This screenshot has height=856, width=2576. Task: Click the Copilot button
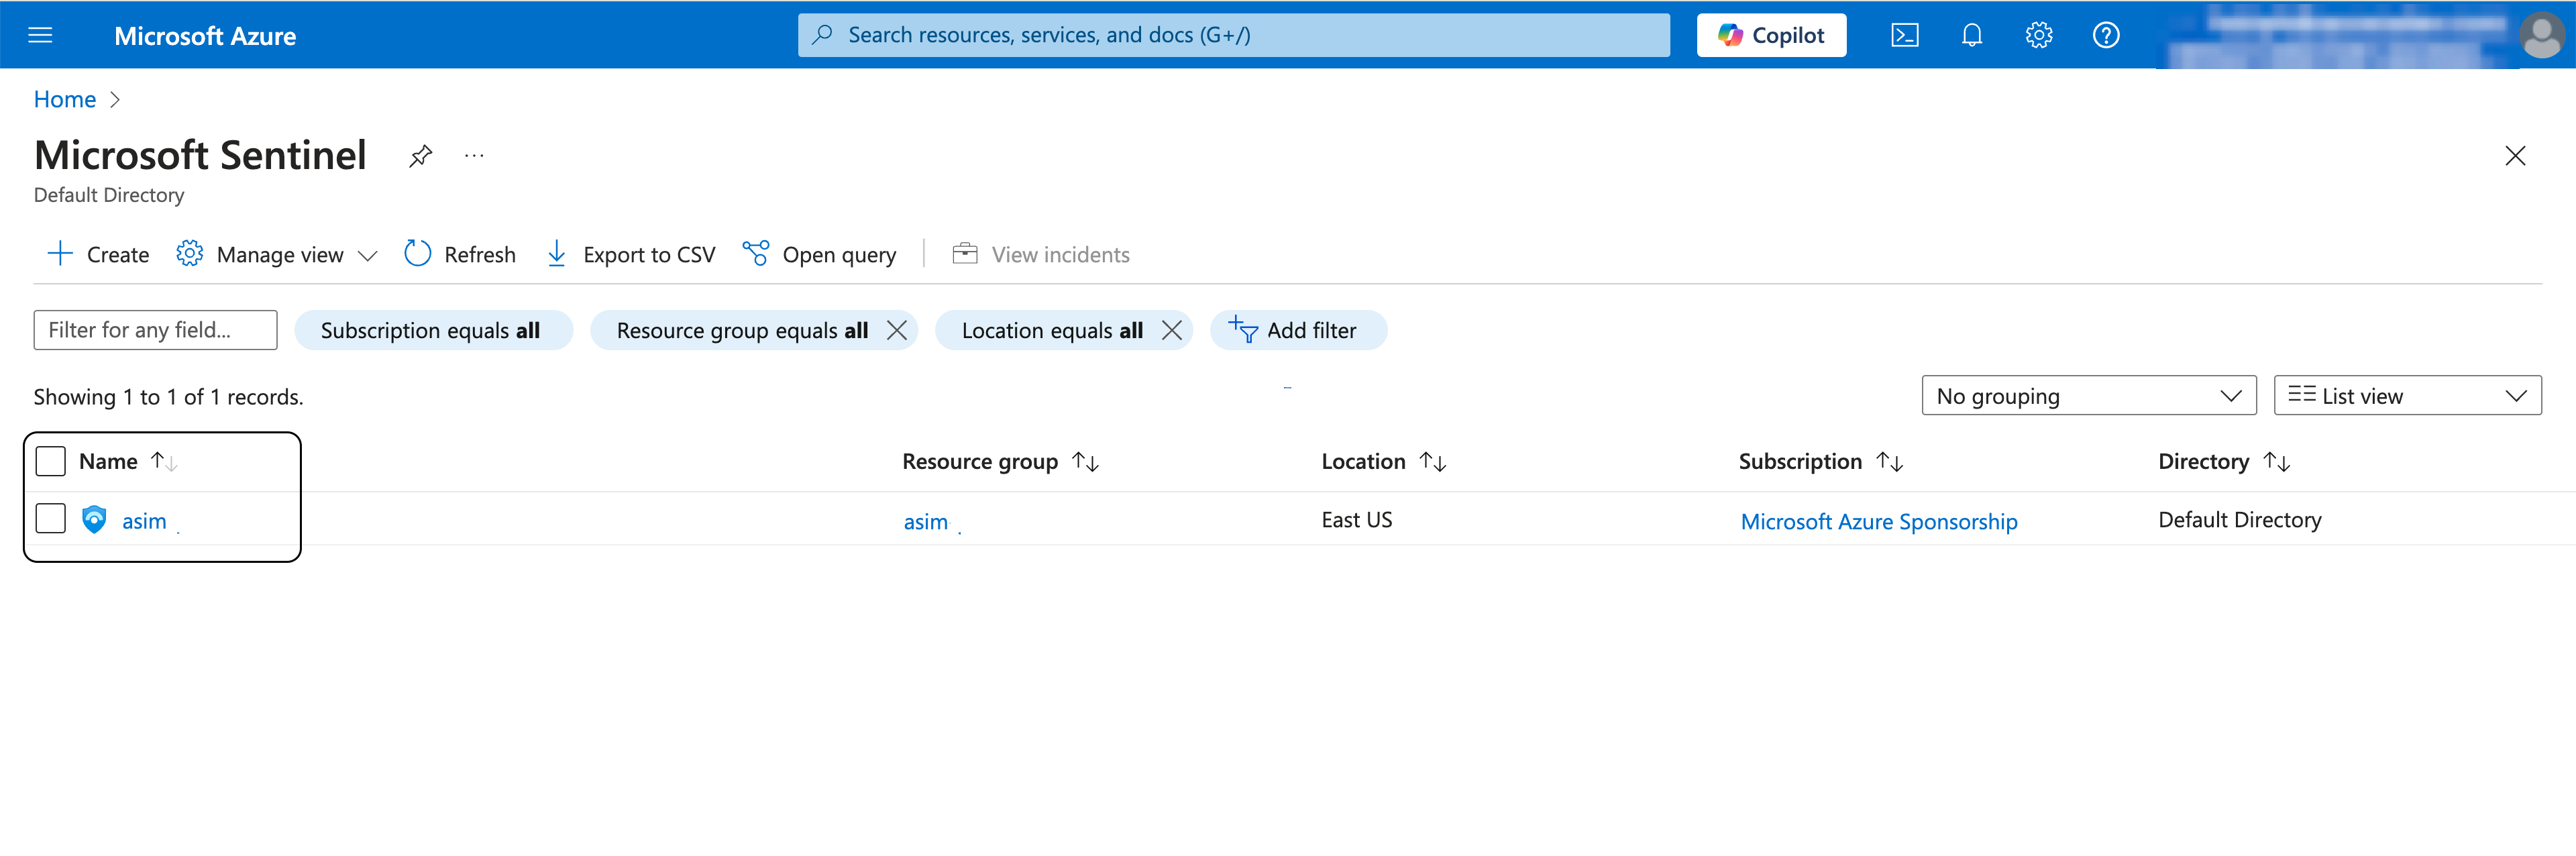[1771, 36]
